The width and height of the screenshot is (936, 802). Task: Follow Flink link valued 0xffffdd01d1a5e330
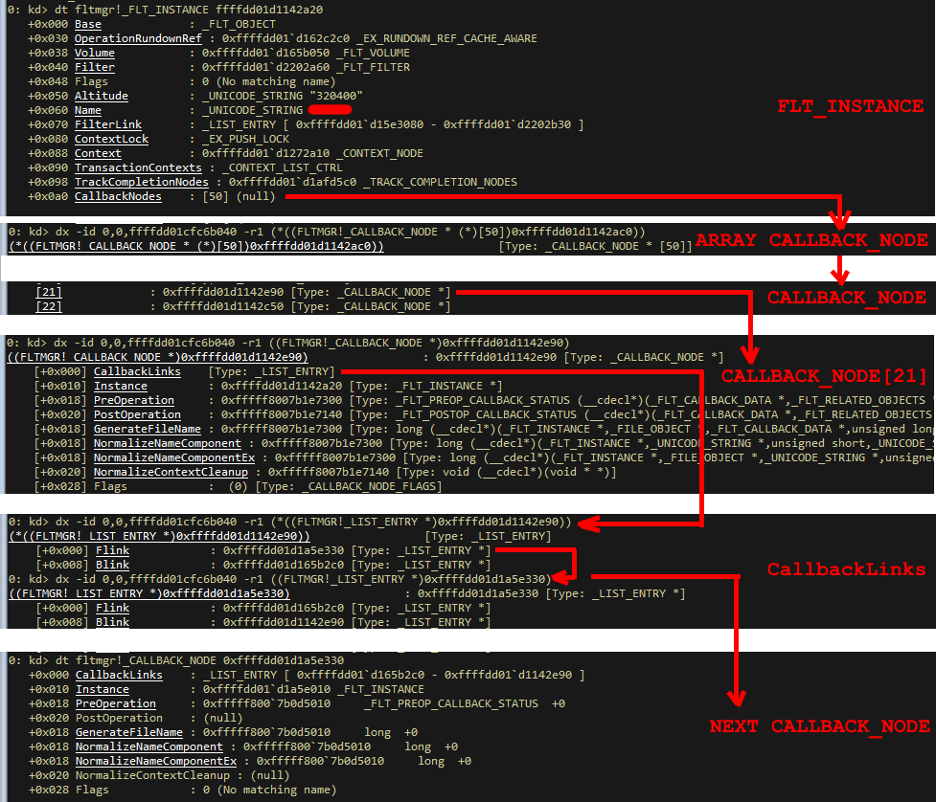click(x=112, y=551)
